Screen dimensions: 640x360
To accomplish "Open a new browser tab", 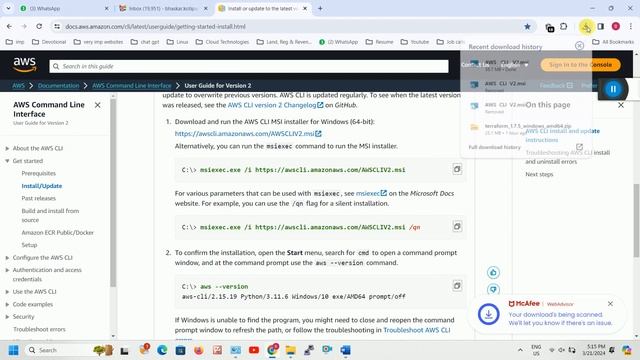I will point(320,8).
